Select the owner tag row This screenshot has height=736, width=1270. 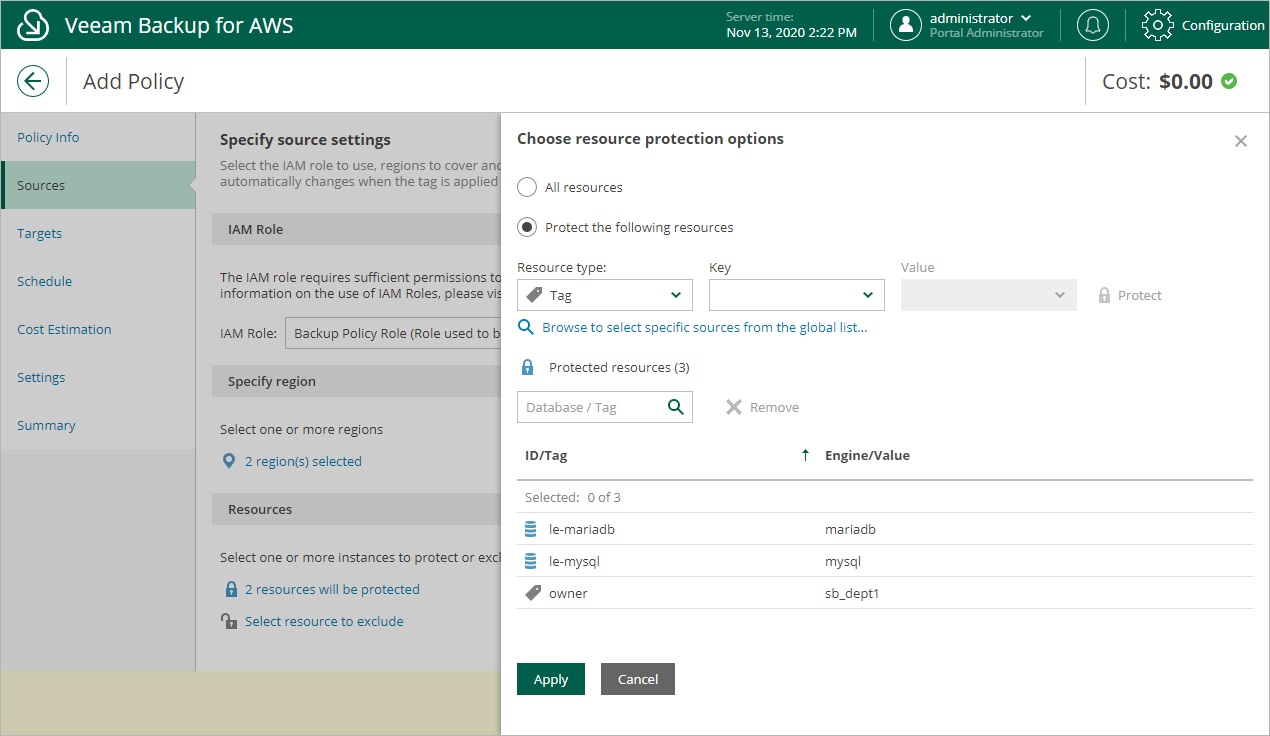pos(885,593)
